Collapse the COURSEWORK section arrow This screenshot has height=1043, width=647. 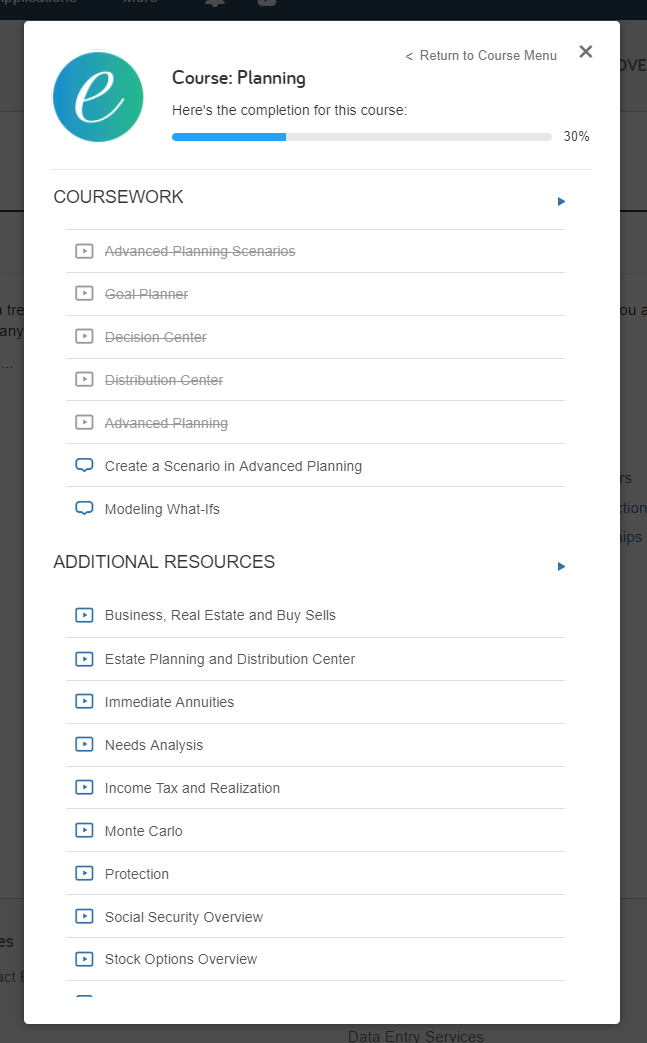click(561, 202)
